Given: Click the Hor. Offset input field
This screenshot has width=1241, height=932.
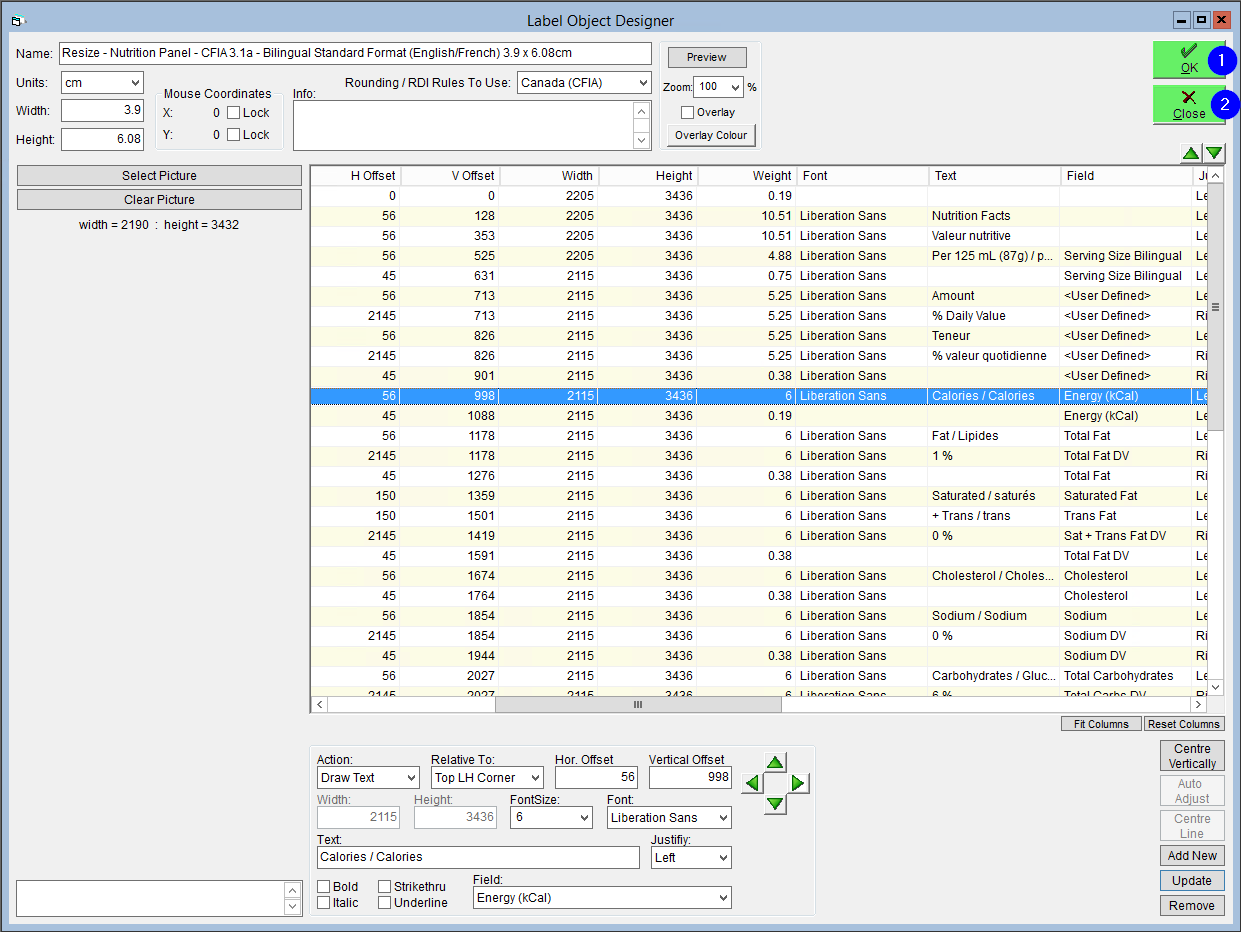Looking at the screenshot, I should (597, 778).
